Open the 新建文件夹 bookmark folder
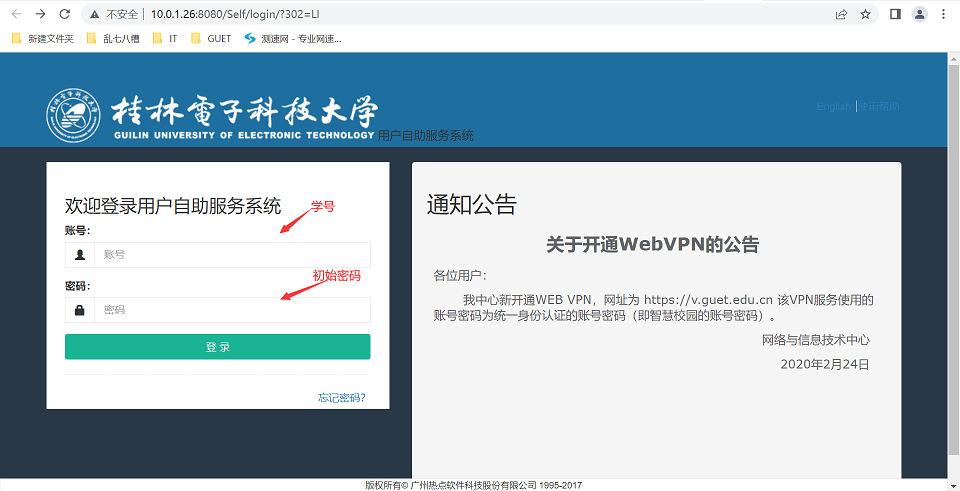The image size is (960, 491). [43, 39]
